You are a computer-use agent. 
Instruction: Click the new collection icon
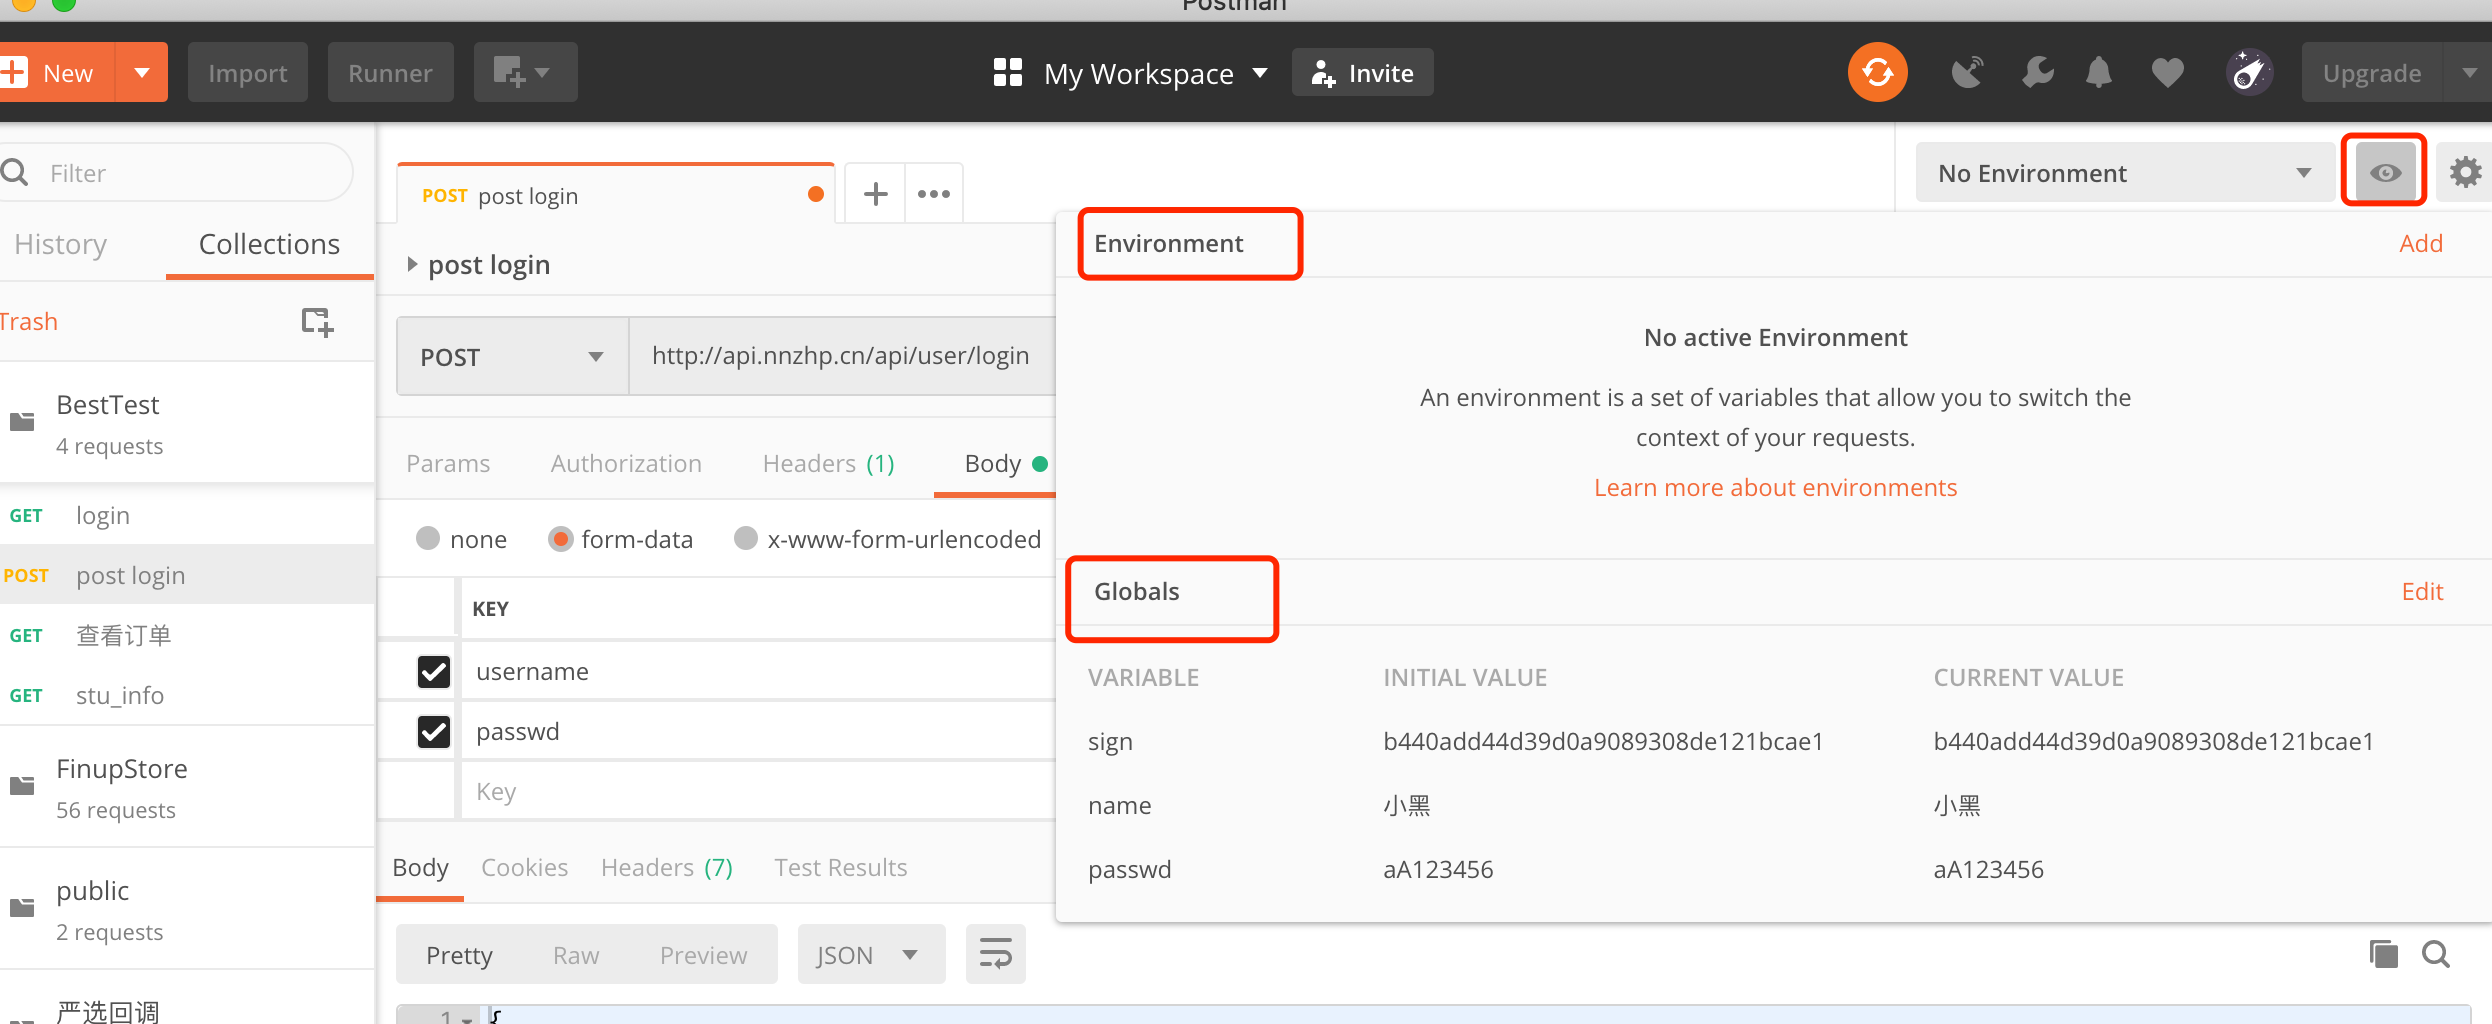coord(317,321)
